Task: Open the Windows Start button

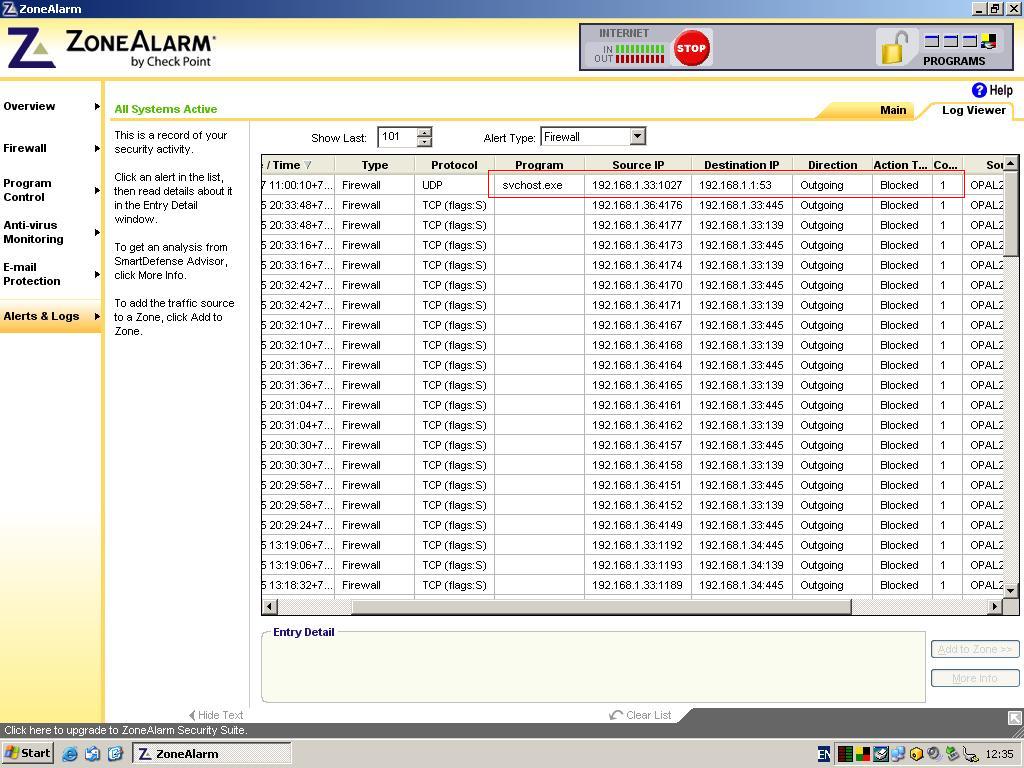Action: (x=27, y=753)
